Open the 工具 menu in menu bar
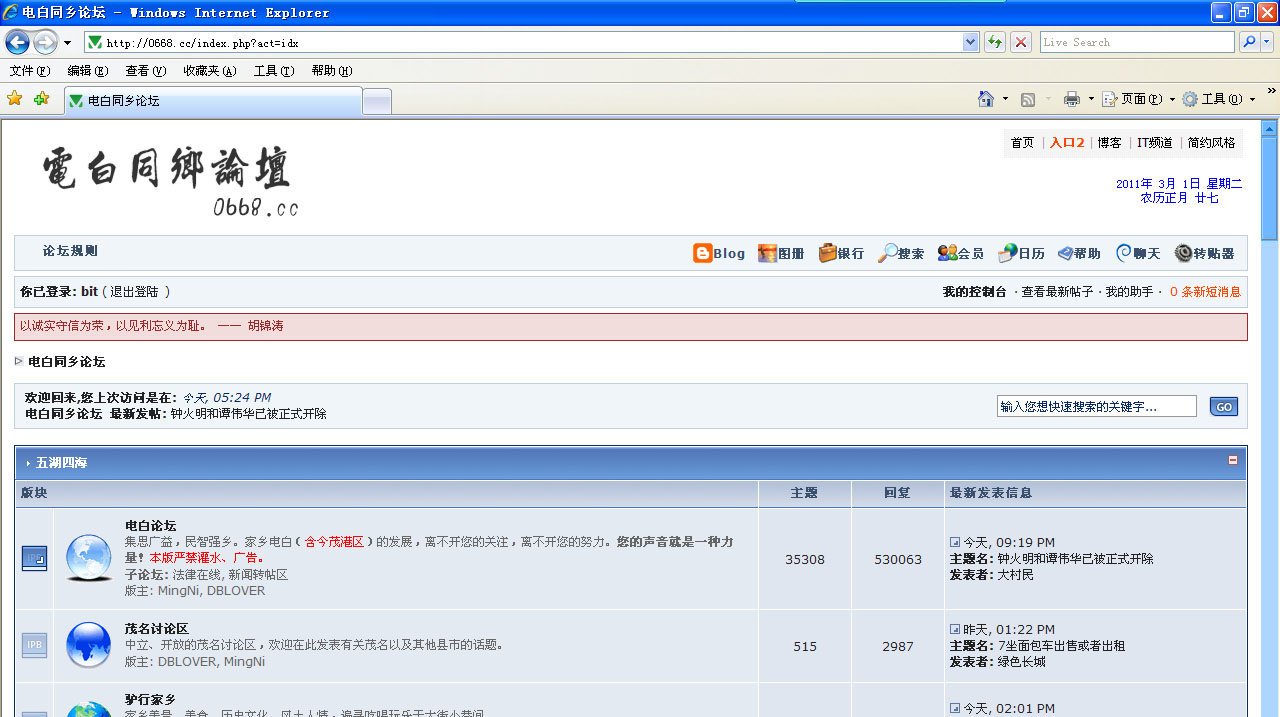1280x717 pixels. pyautogui.click(x=273, y=71)
